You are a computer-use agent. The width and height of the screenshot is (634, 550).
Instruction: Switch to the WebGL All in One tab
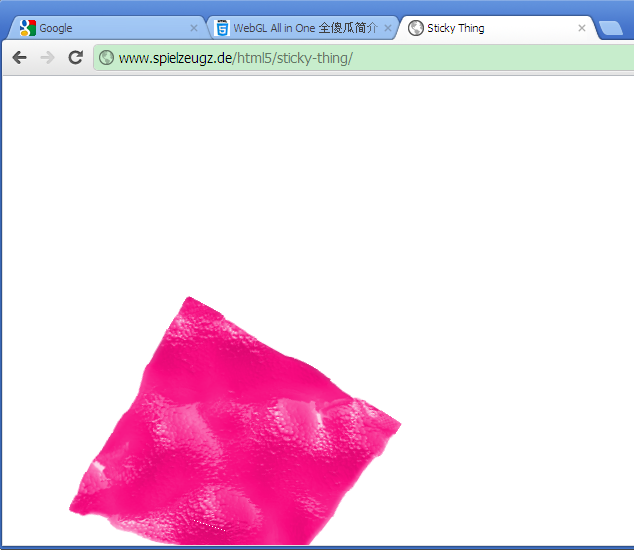(x=302, y=28)
